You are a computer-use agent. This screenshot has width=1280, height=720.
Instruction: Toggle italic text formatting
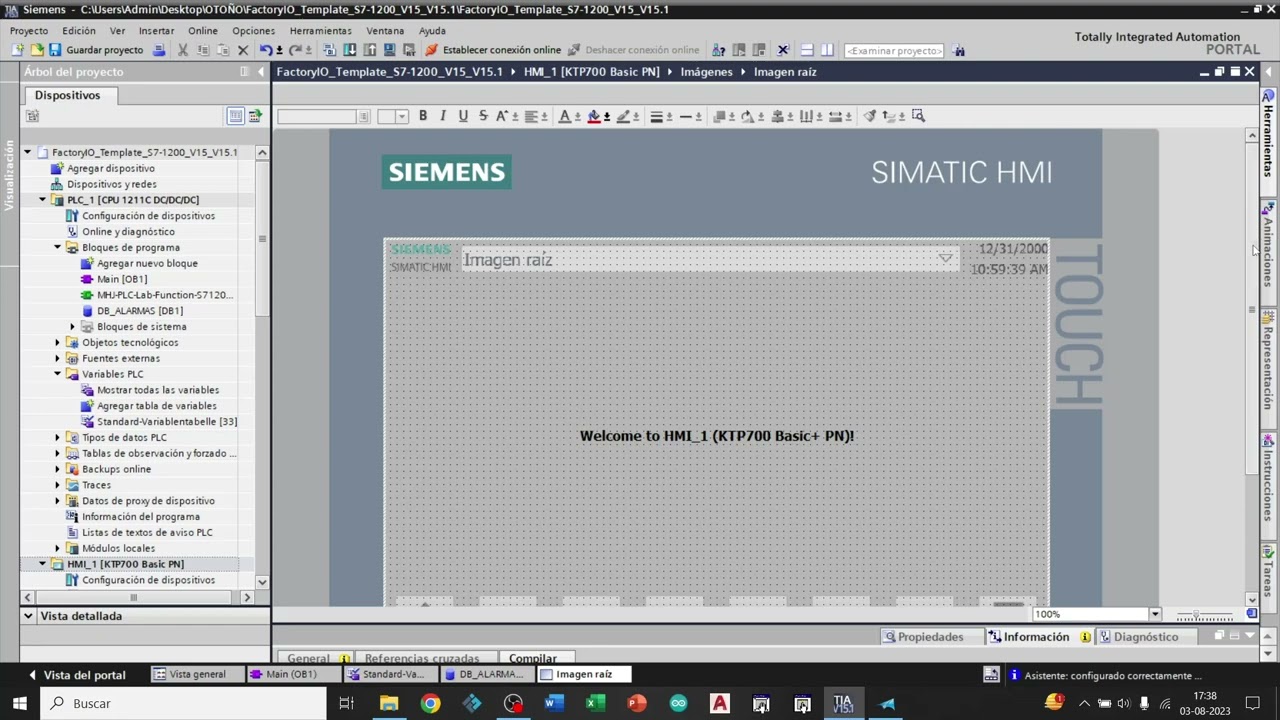(x=443, y=116)
